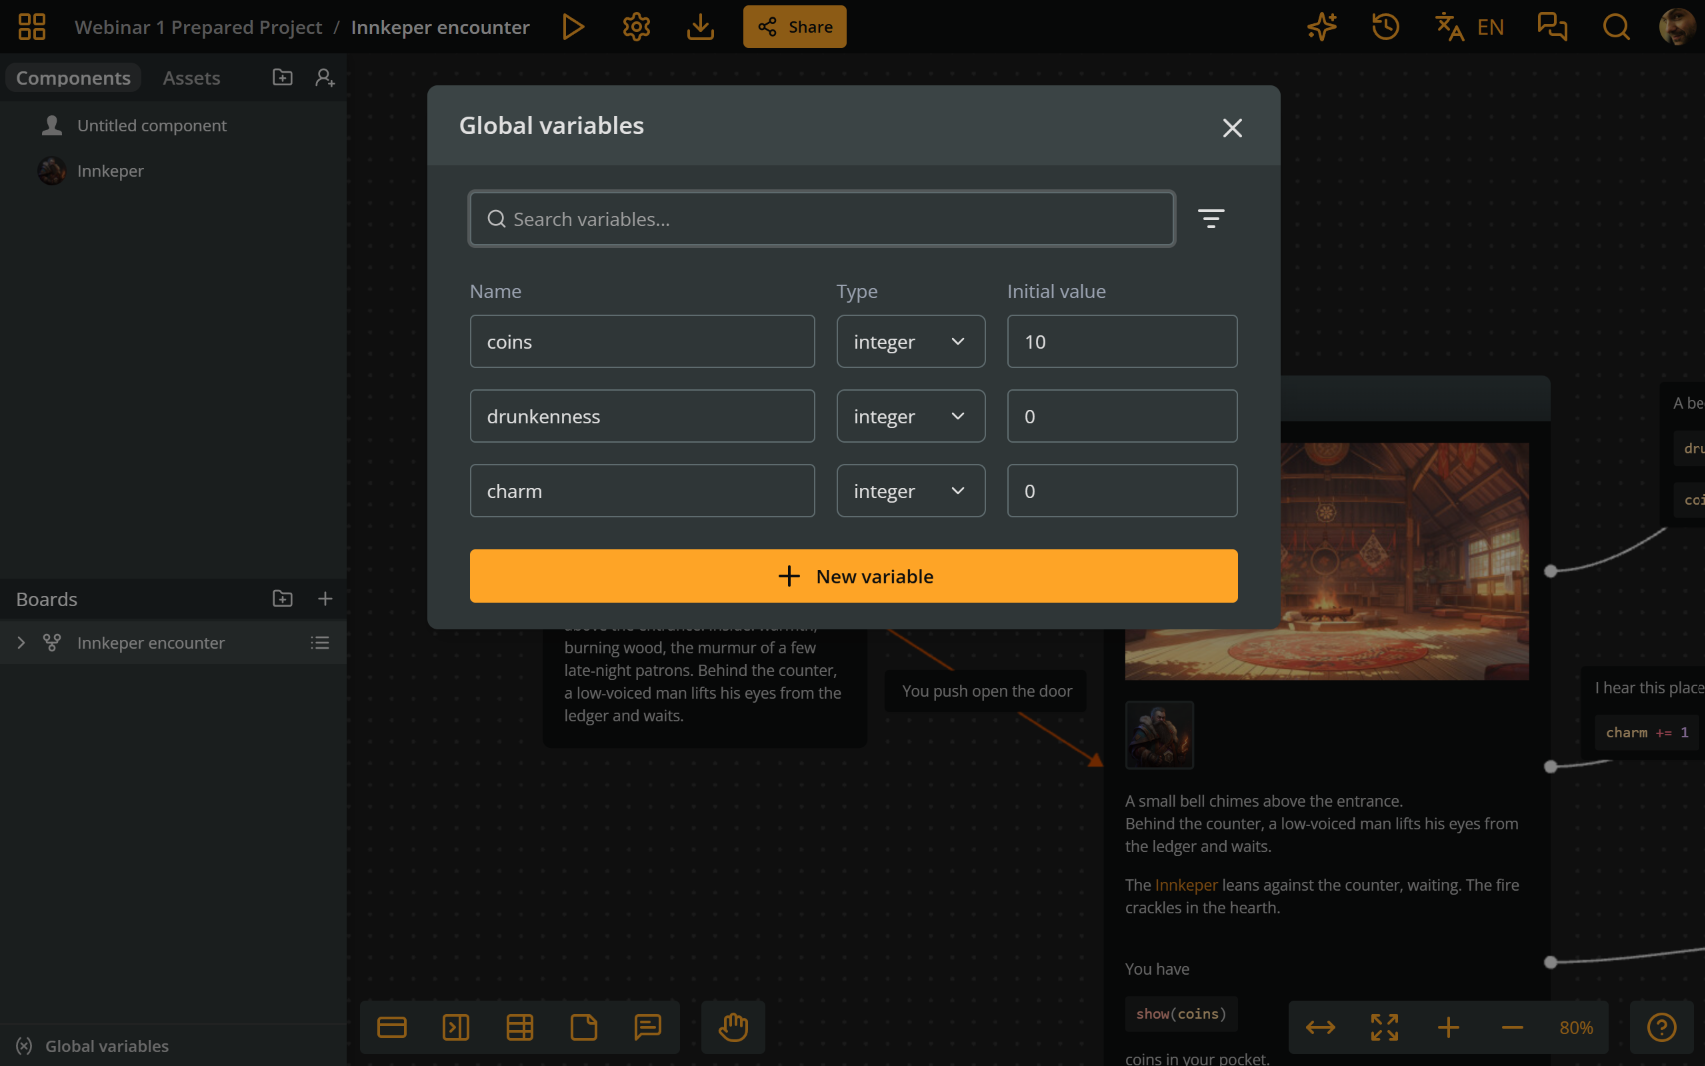This screenshot has height=1066, width=1705.
Task: Switch to the Assets tab
Action: tap(192, 78)
